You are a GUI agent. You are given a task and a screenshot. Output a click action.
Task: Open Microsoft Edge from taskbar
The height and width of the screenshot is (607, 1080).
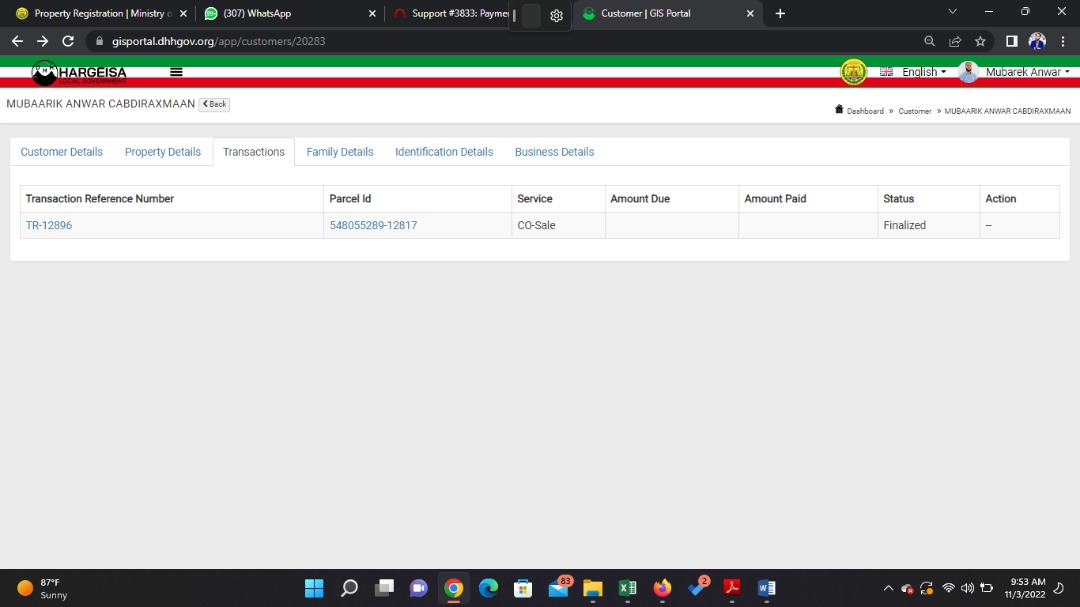tap(488, 588)
